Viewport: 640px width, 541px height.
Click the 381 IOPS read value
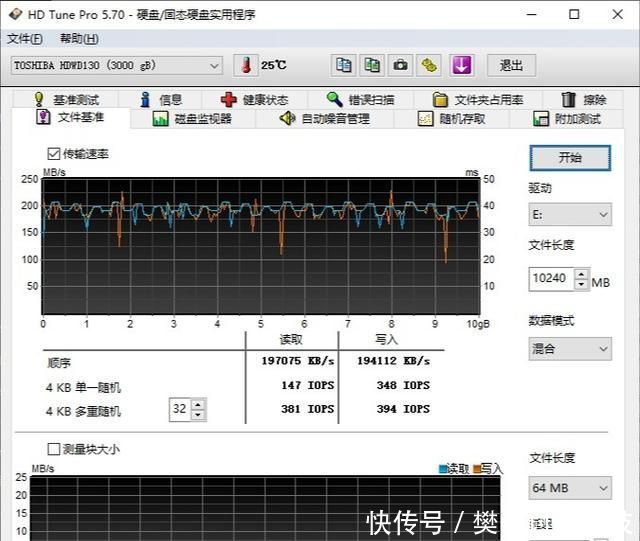308,409
